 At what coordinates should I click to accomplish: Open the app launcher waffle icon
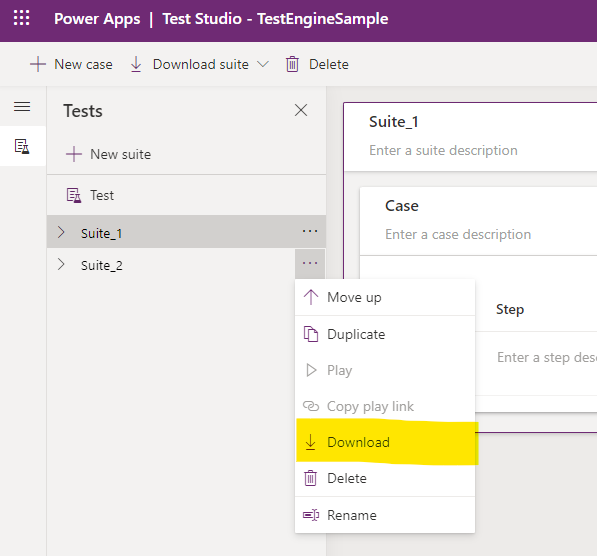click(21, 18)
